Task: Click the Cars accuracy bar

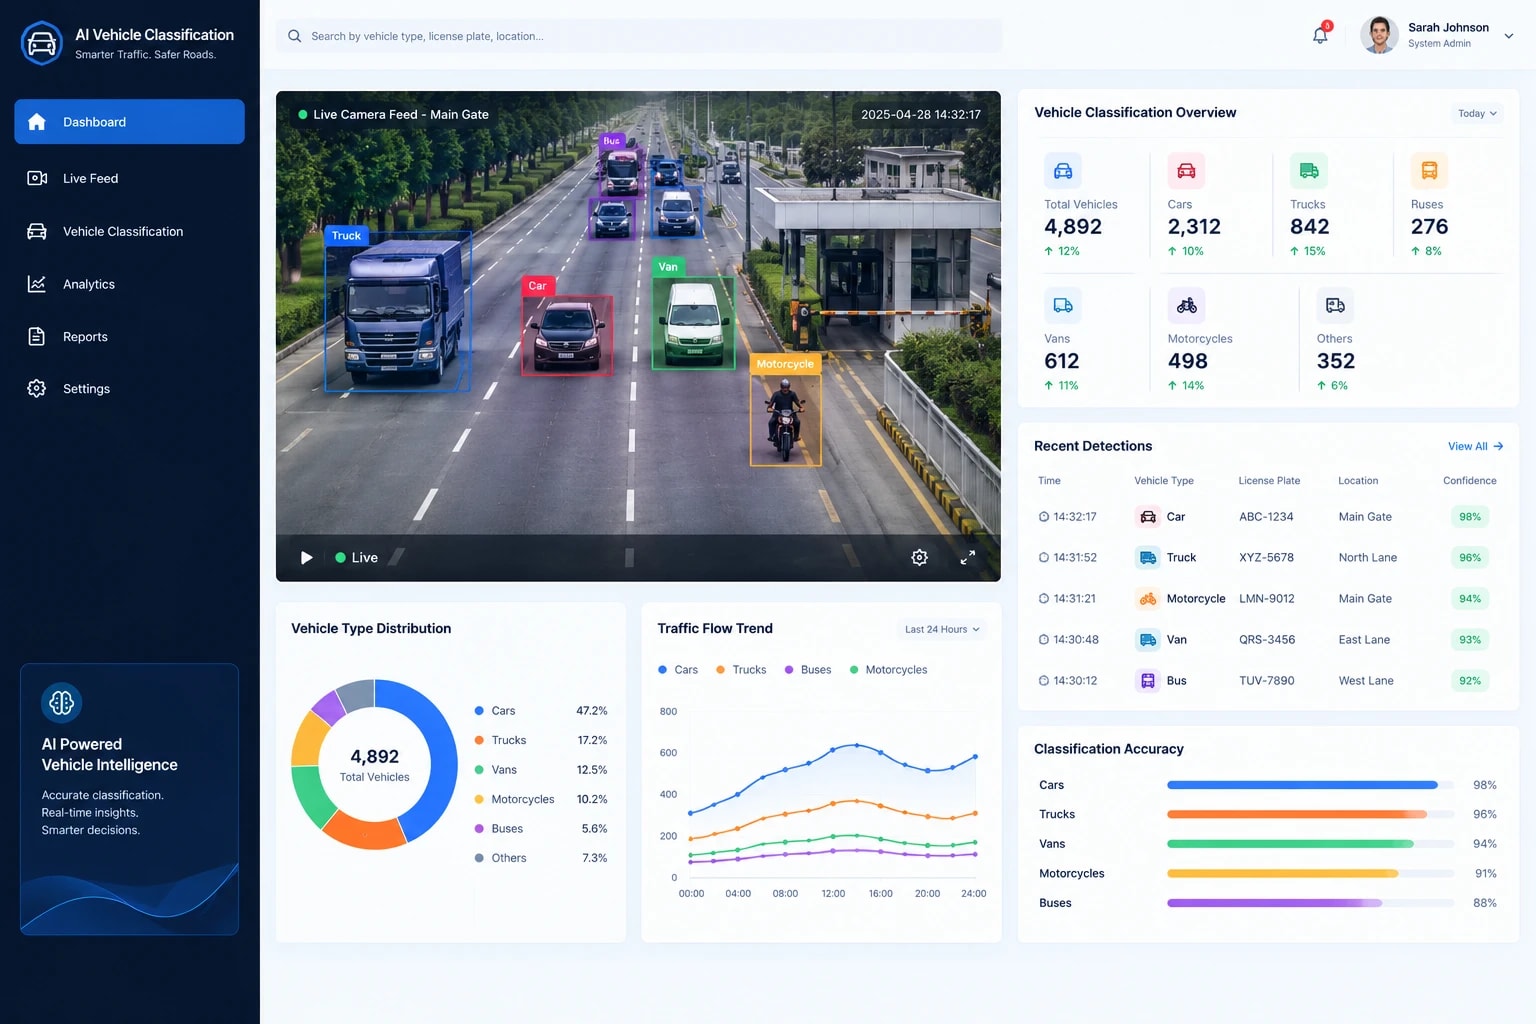Action: [x=1311, y=785]
